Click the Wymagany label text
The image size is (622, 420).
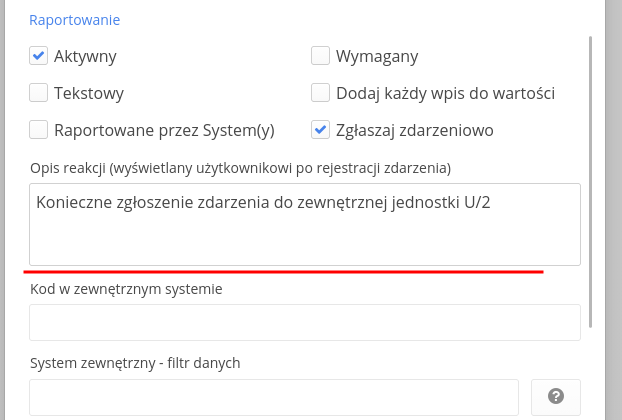[377, 56]
